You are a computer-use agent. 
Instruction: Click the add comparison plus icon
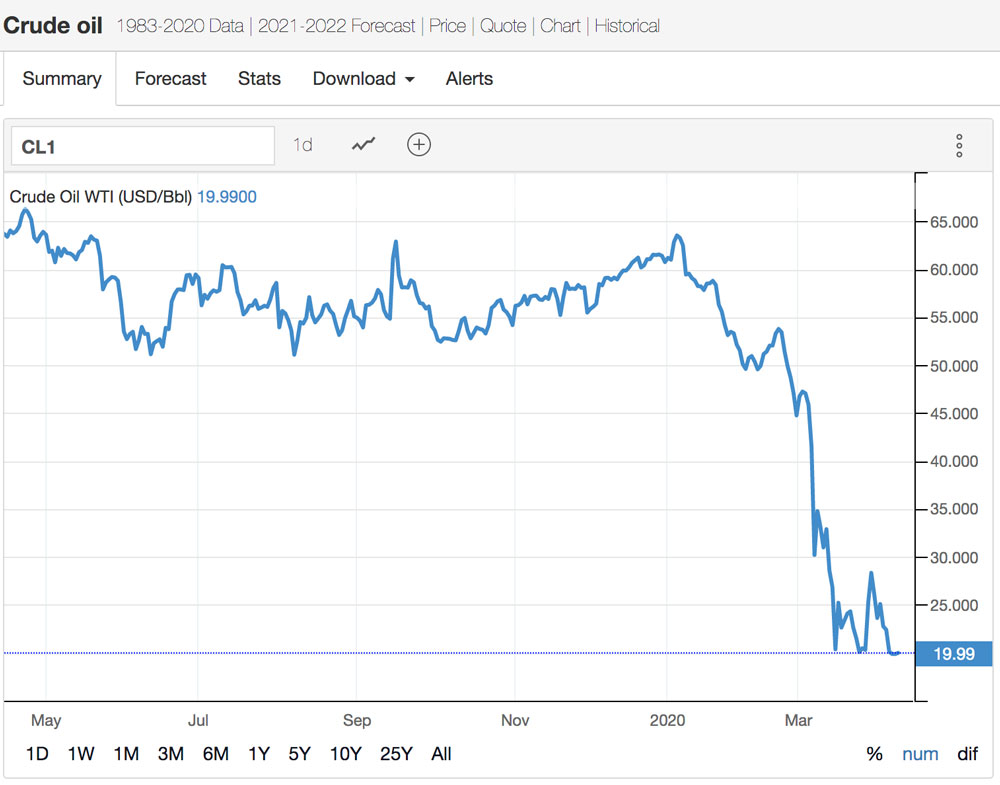pyautogui.click(x=419, y=145)
